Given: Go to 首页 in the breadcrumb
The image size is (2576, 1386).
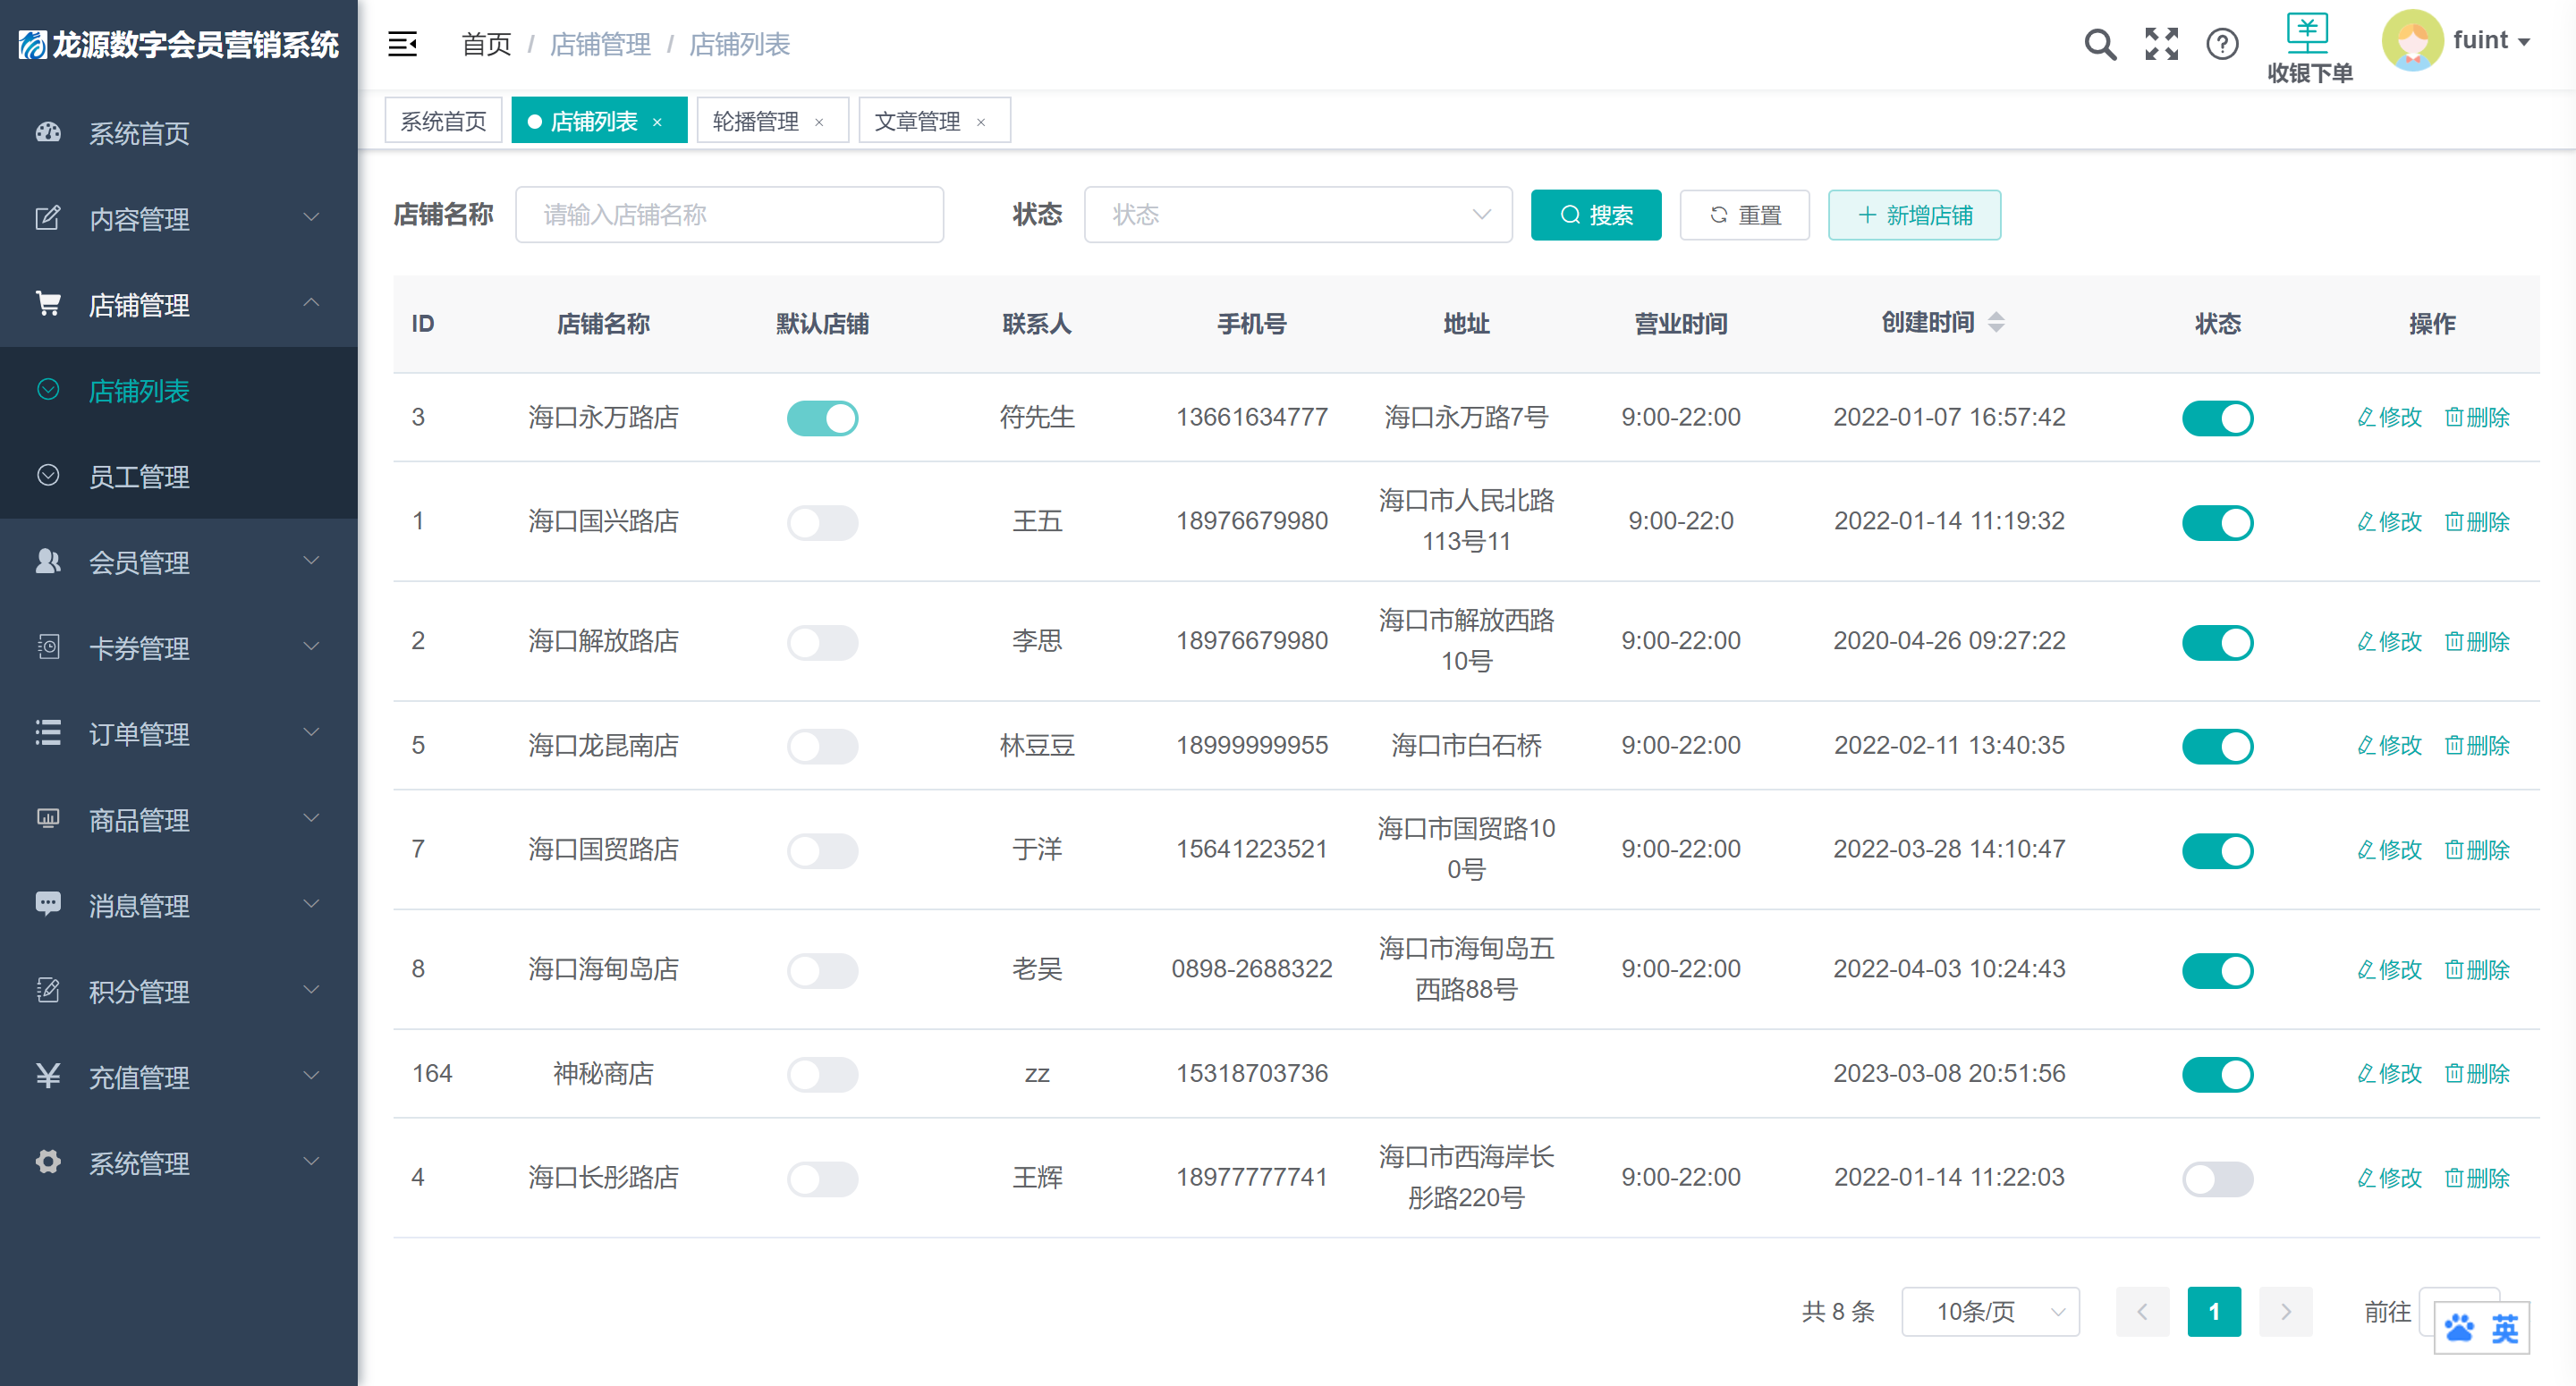Looking at the screenshot, I should [486, 44].
